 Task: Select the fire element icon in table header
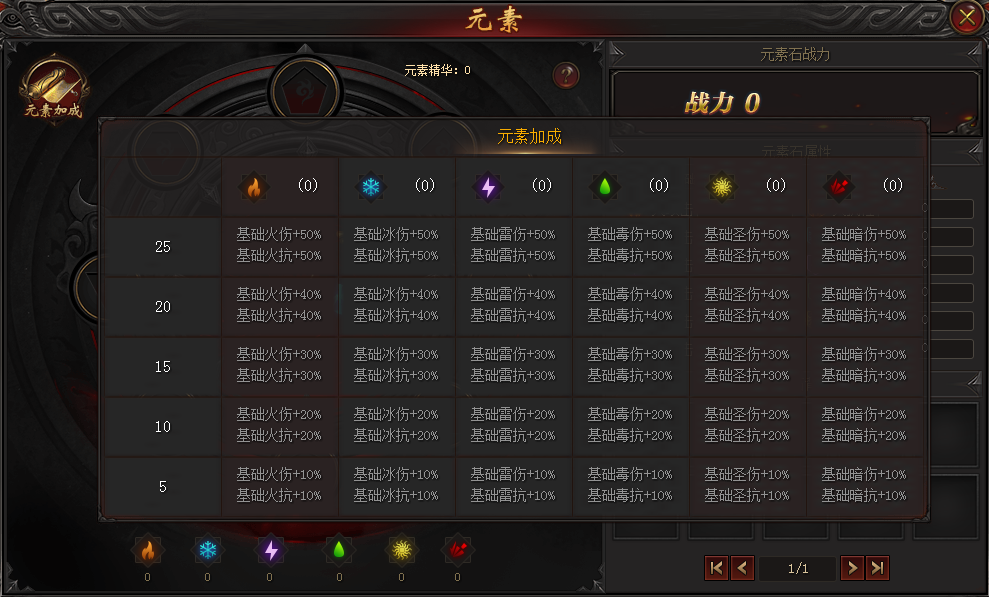[x=254, y=187]
